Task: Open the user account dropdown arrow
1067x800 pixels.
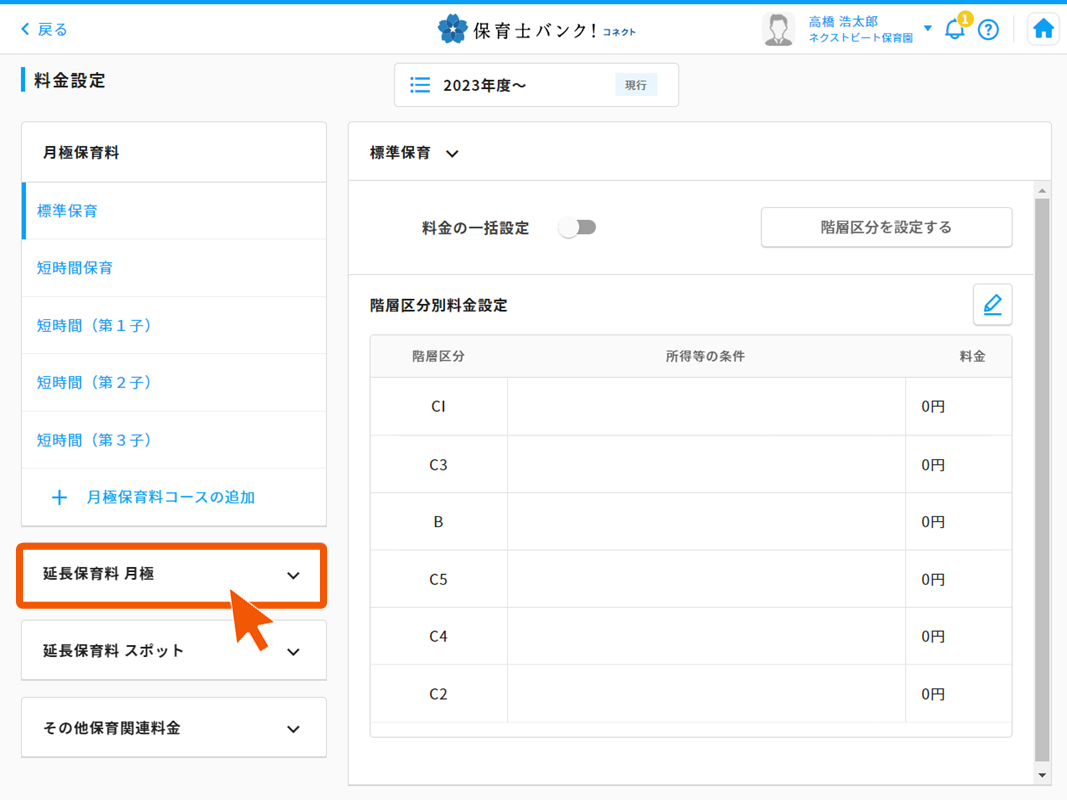Action: [927, 28]
